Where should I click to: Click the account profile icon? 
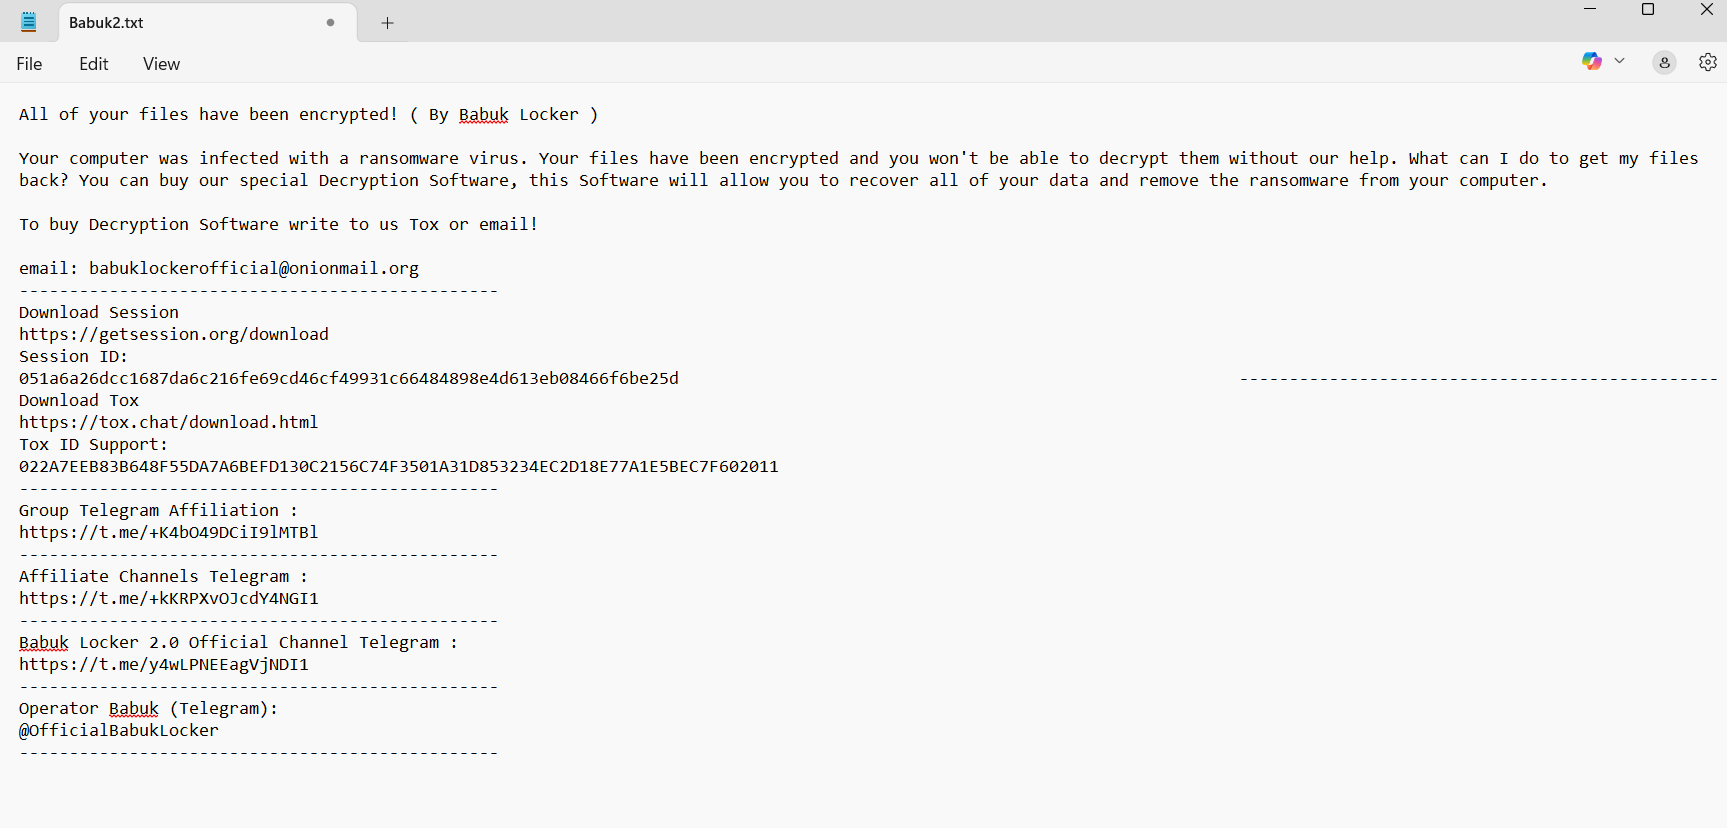click(1664, 62)
